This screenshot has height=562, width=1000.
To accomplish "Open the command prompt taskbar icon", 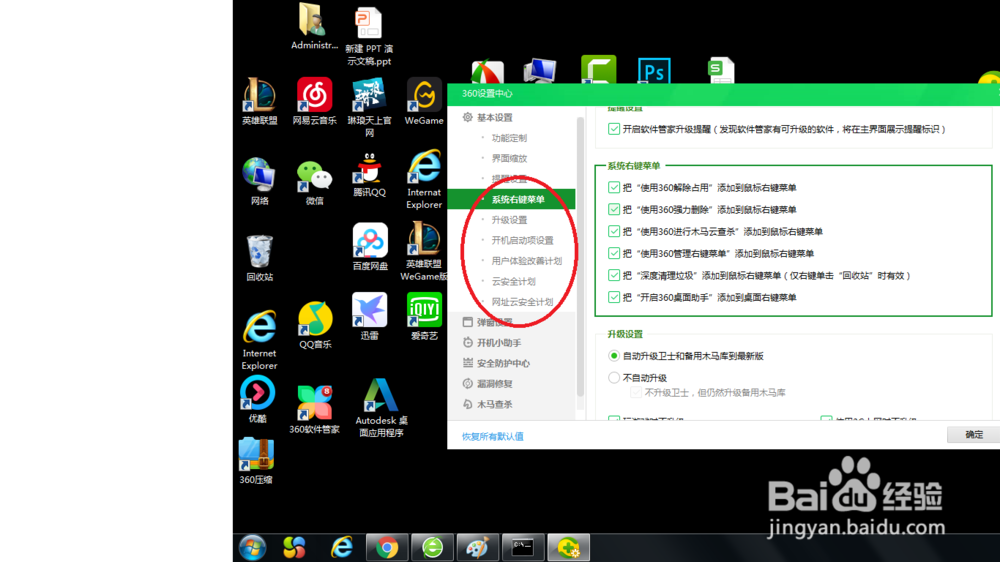I will point(523,547).
